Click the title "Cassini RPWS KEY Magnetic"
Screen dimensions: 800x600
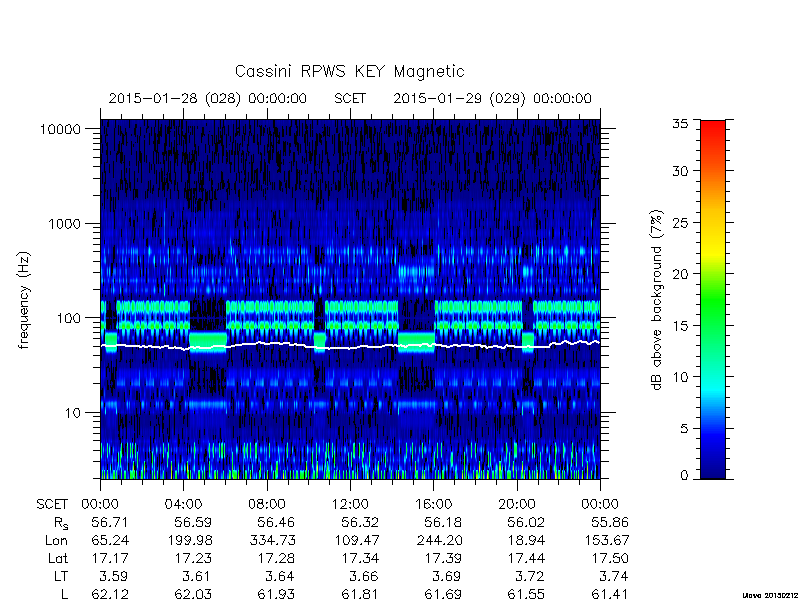point(349,71)
